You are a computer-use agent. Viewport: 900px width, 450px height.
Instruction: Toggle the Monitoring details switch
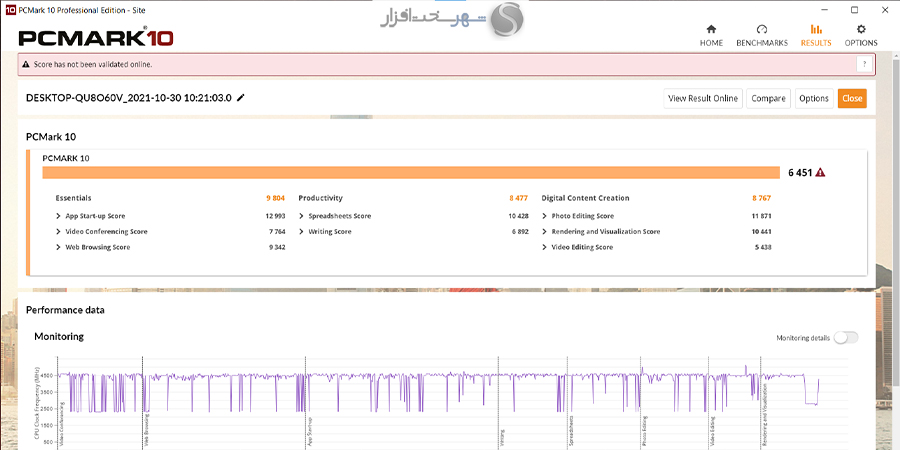(x=845, y=338)
